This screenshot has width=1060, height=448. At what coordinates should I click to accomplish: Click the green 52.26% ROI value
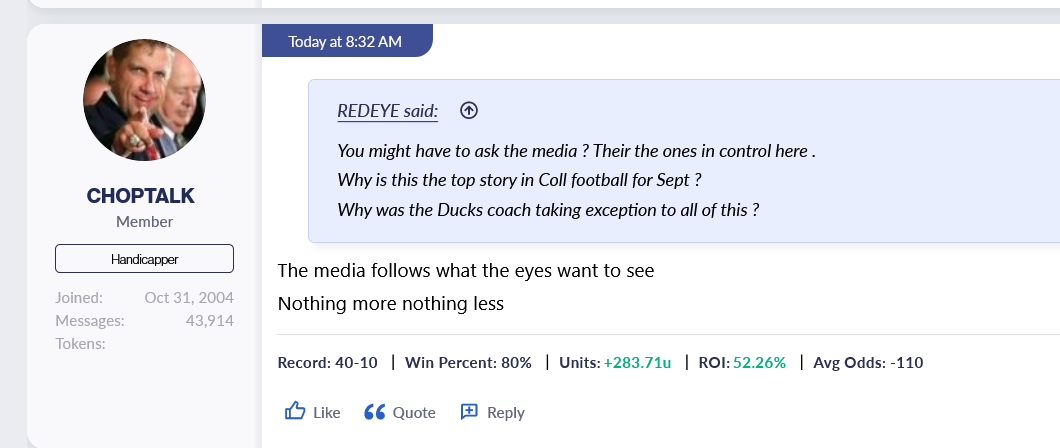759,362
